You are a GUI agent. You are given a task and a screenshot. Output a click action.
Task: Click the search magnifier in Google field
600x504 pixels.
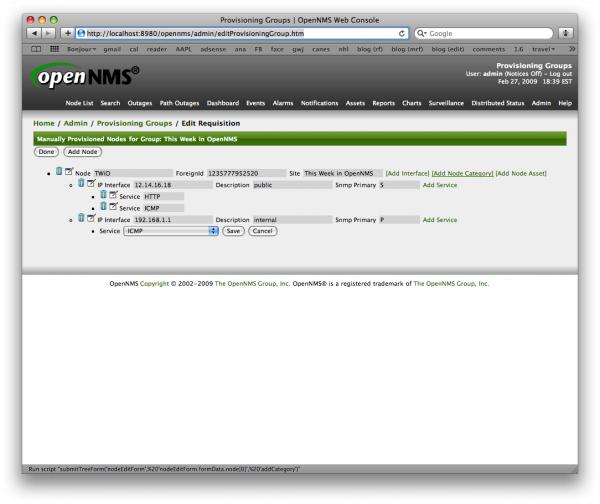pyautogui.click(x=421, y=33)
